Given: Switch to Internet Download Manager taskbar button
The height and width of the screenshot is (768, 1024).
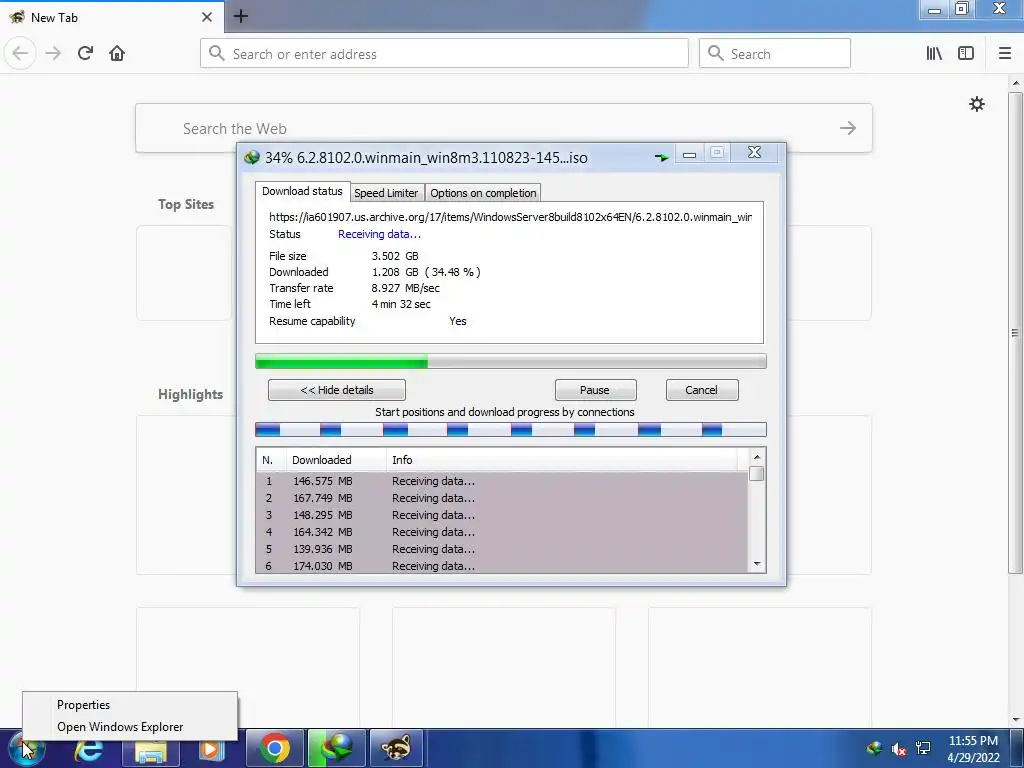Looking at the screenshot, I should (336, 748).
